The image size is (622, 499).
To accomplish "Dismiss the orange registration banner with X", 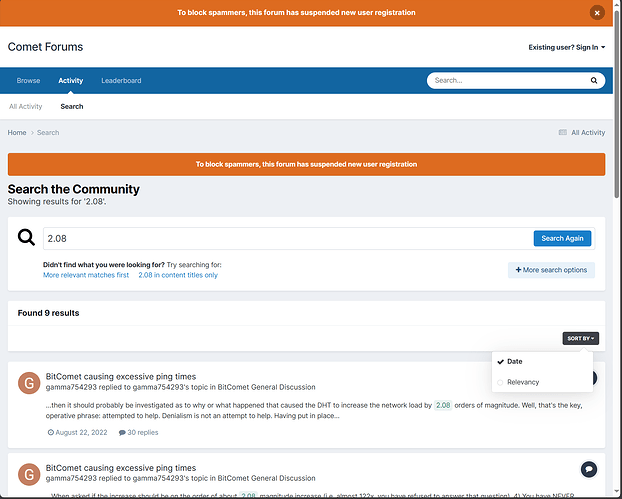I will click(597, 13).
